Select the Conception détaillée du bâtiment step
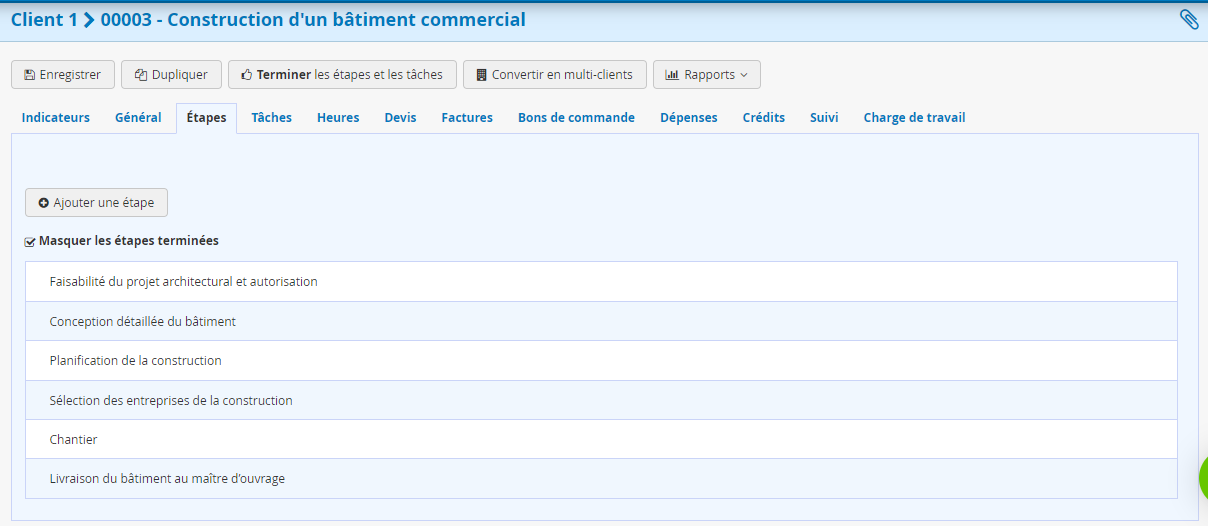 142,322
